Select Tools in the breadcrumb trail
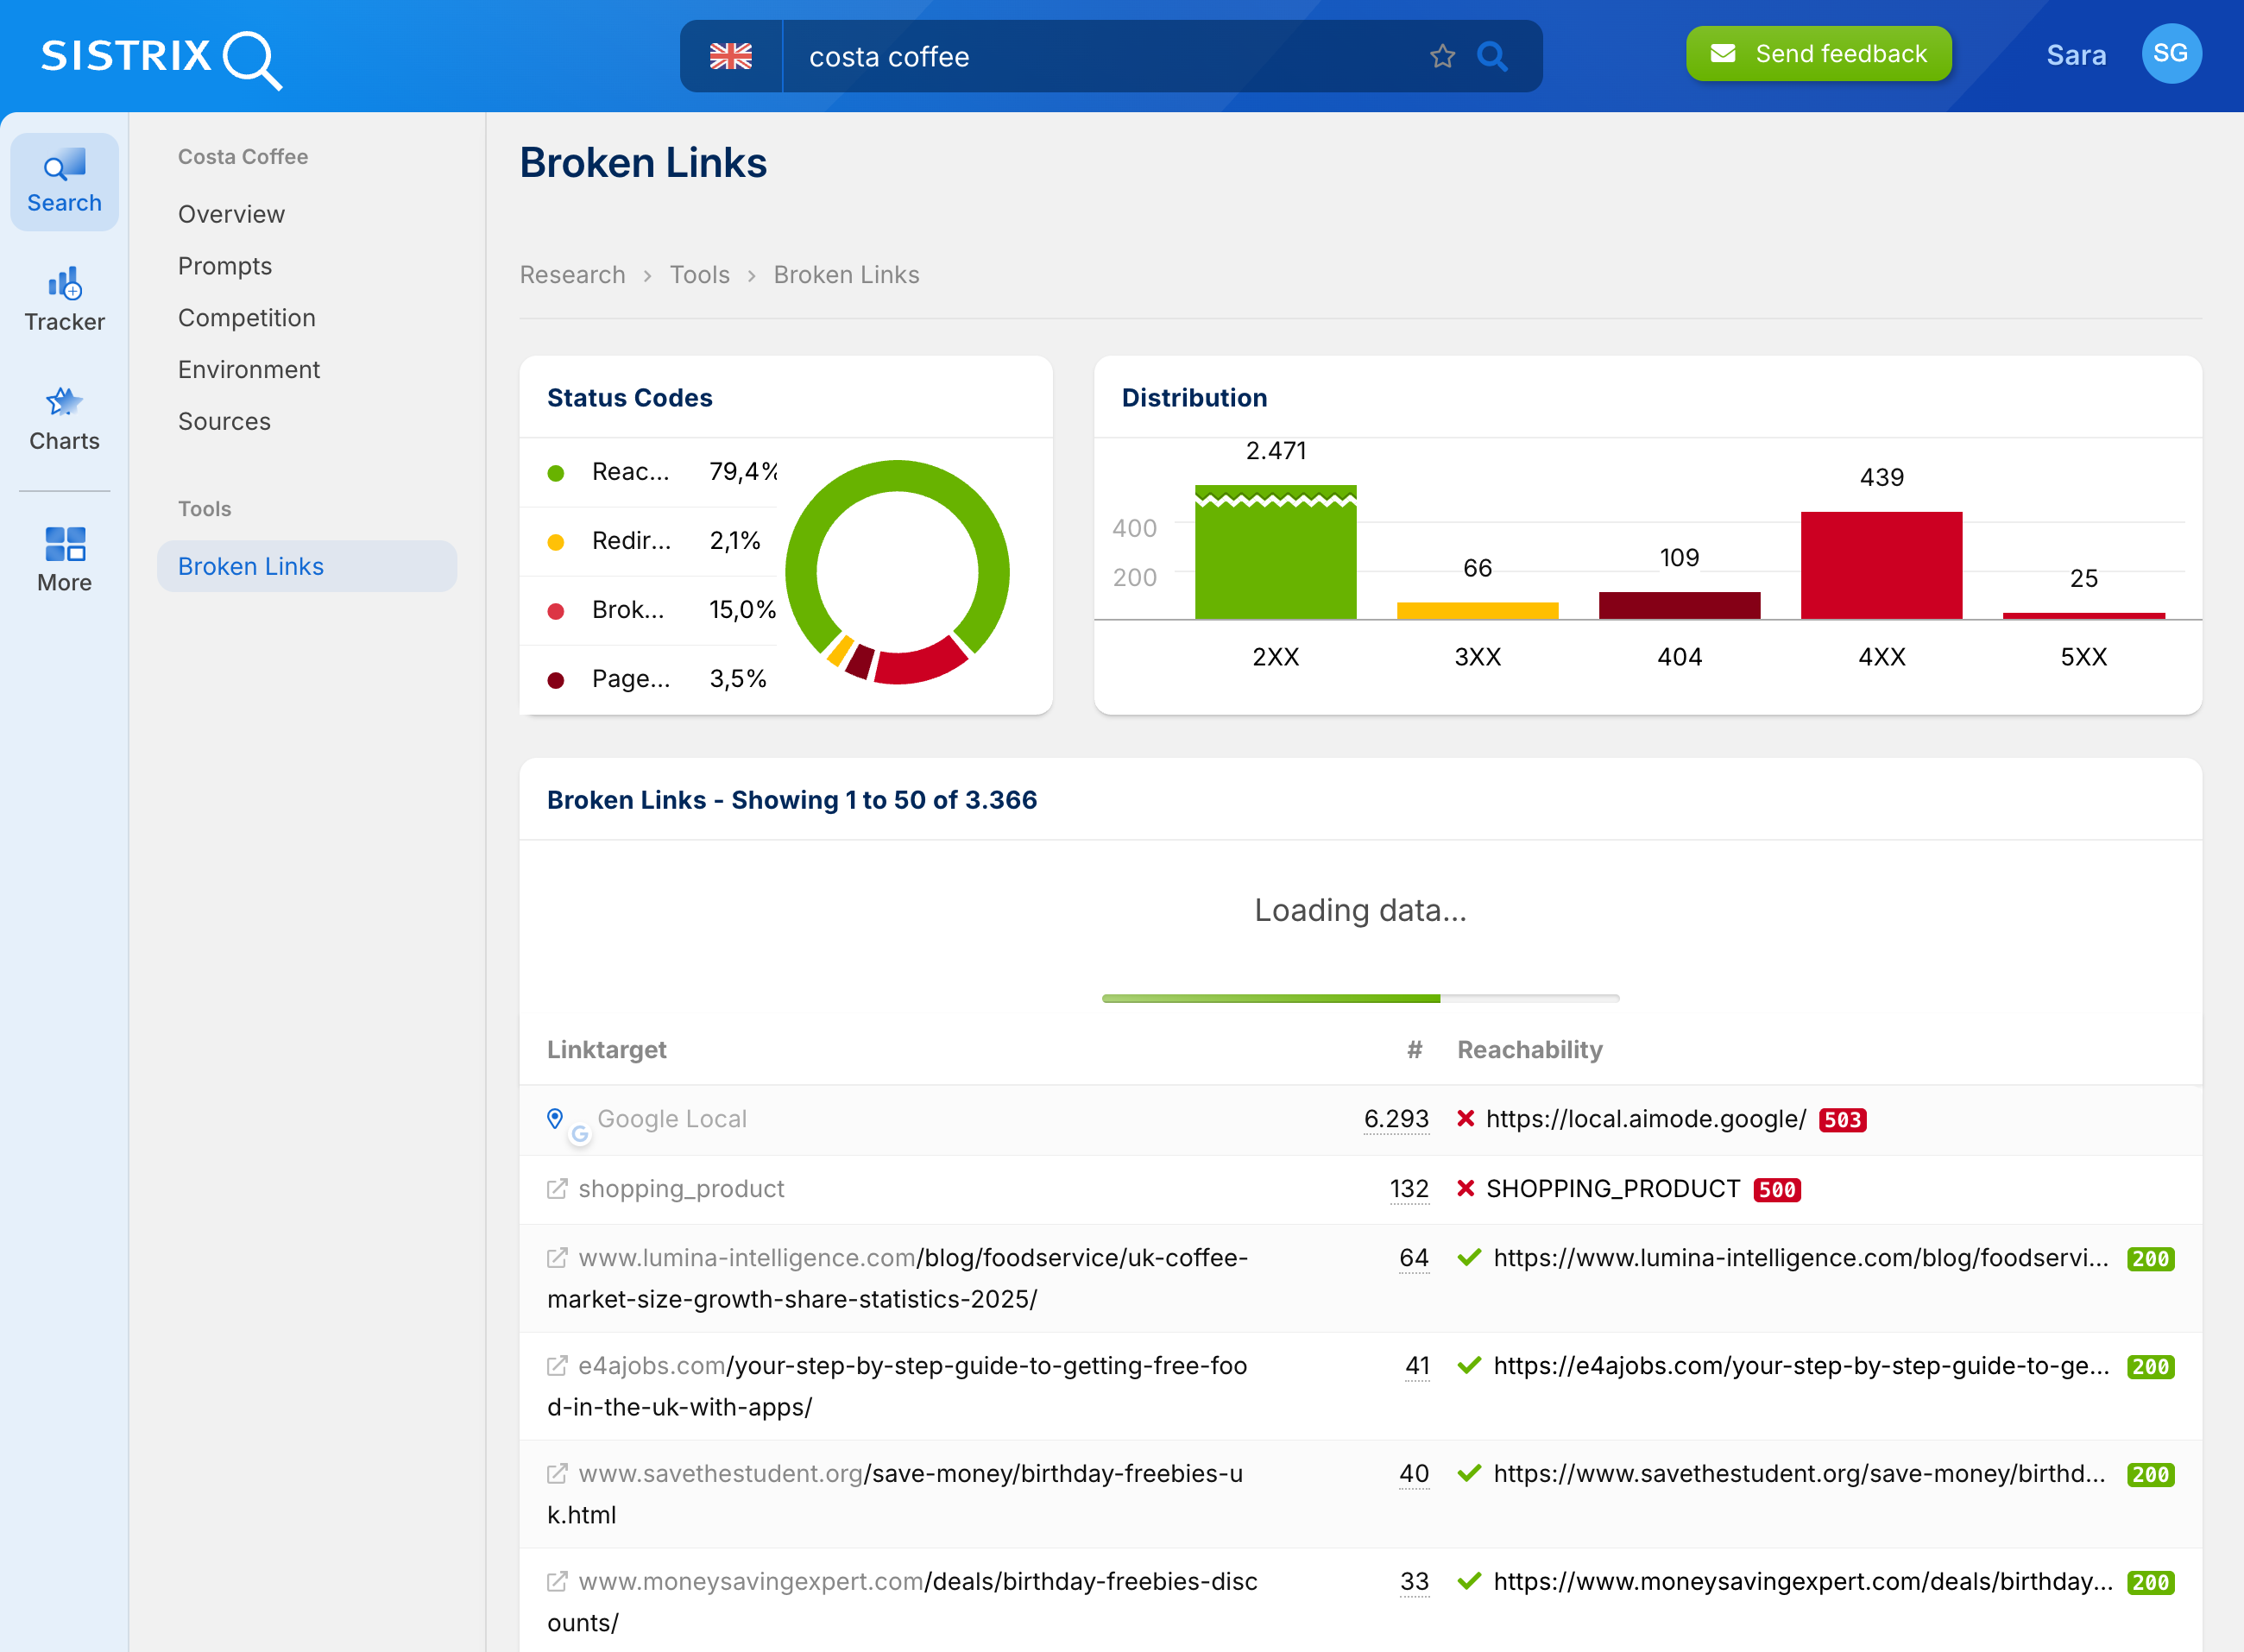The width and height of the screenshot is (2244, 1652). pyautogui.click(x=699, y=274)
